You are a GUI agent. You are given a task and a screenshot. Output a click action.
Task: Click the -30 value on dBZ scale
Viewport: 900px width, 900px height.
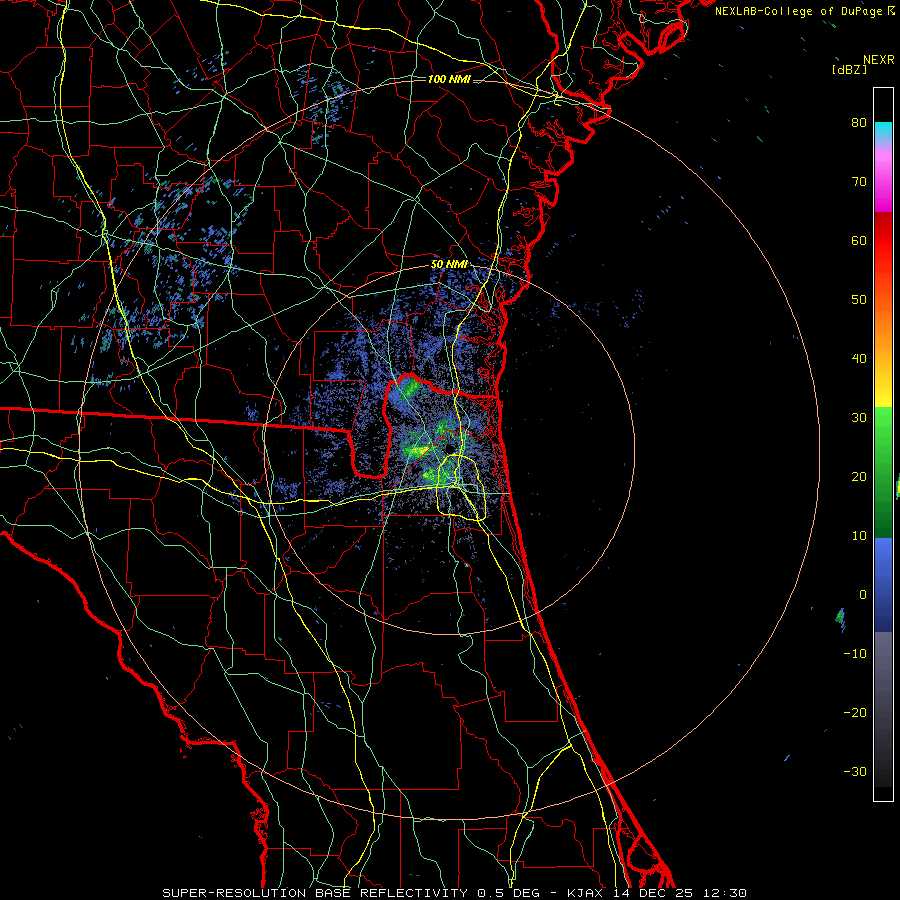[x=855, y=772]
